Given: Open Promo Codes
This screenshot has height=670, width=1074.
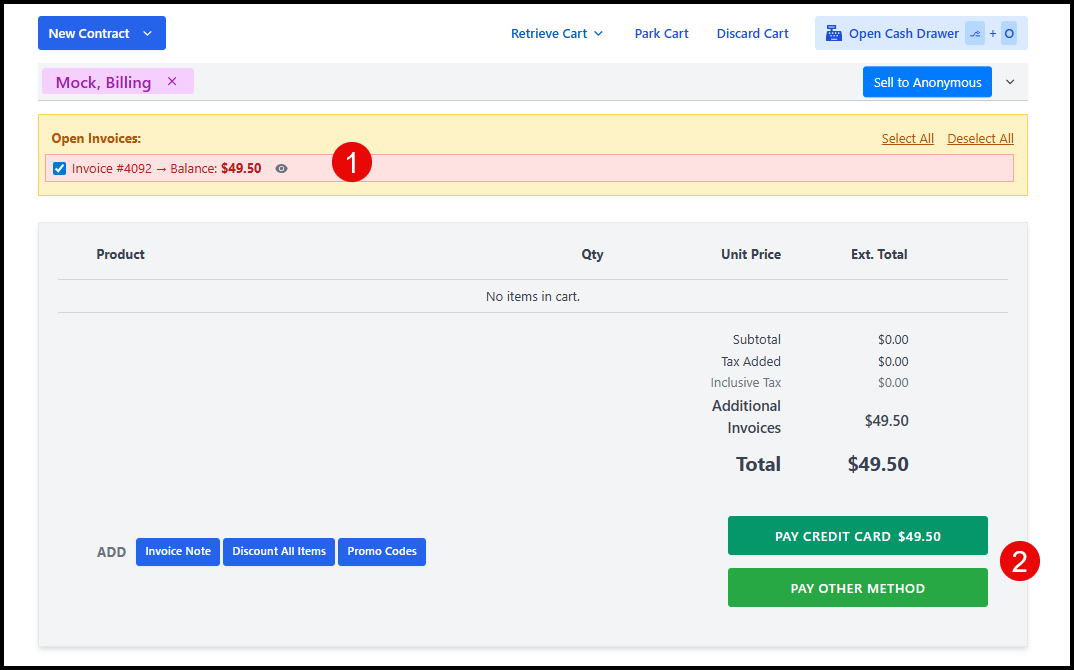Looking at the screenshot, I should click(382, 552).
